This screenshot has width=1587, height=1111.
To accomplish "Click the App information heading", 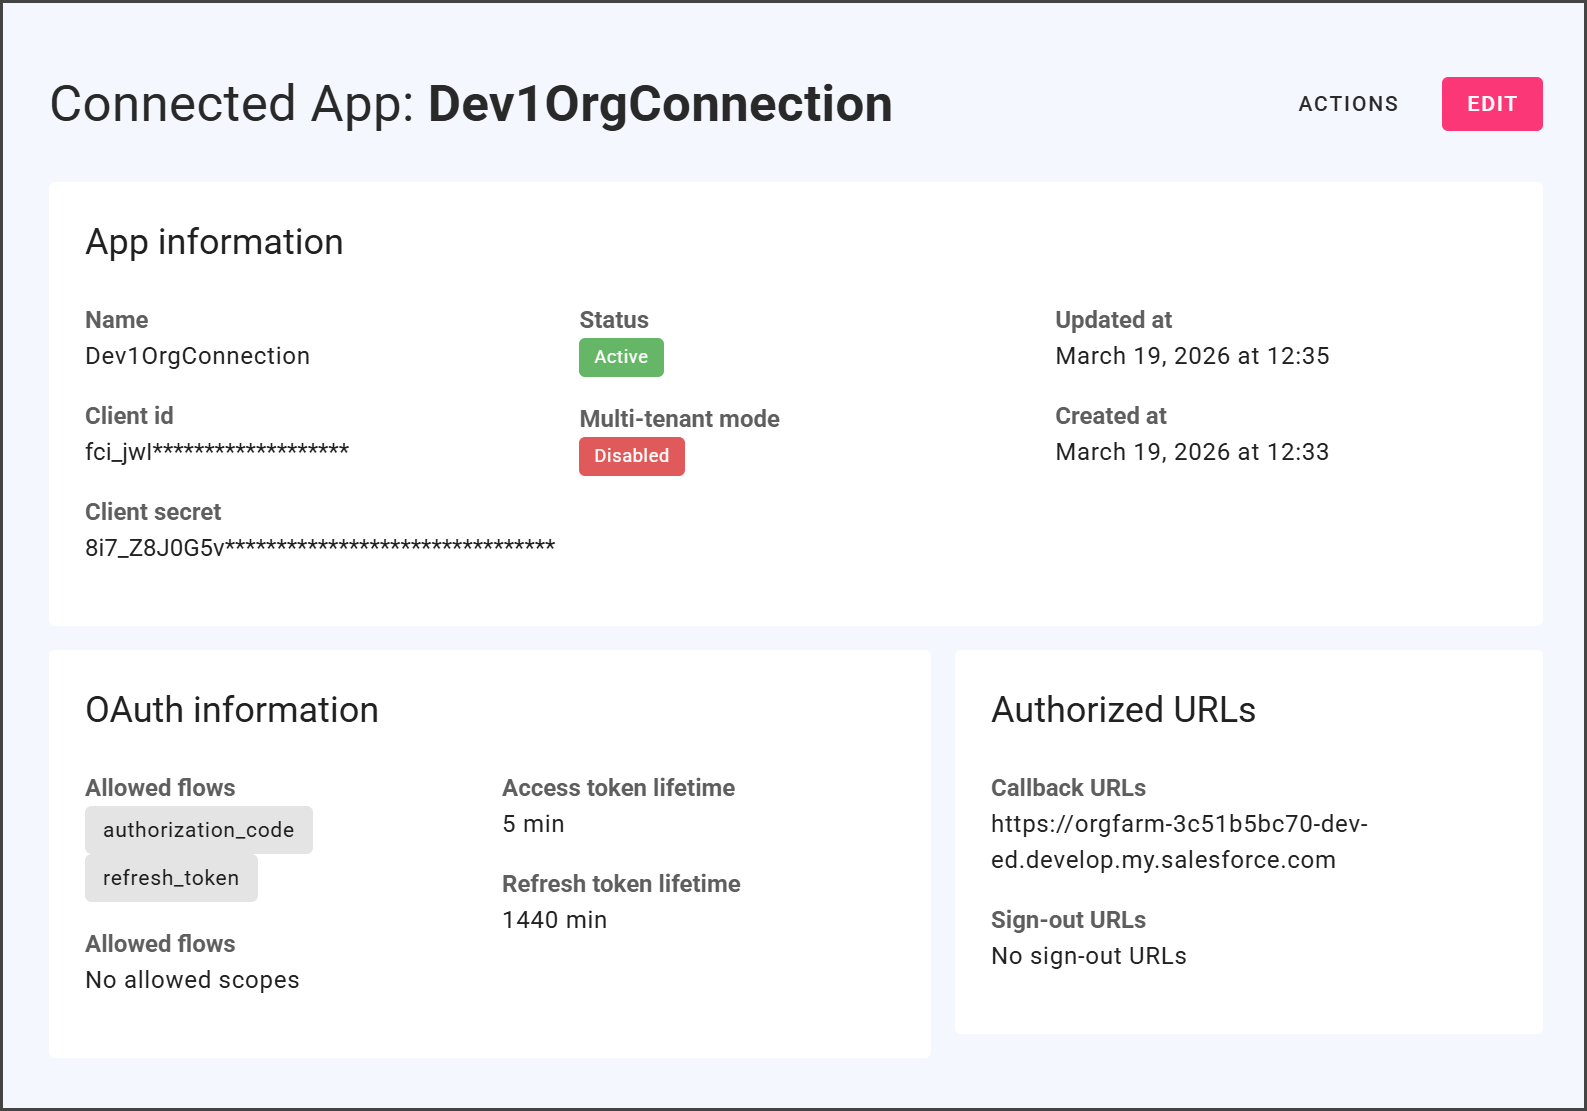I will pyautogui.click(x=214, y=242).
